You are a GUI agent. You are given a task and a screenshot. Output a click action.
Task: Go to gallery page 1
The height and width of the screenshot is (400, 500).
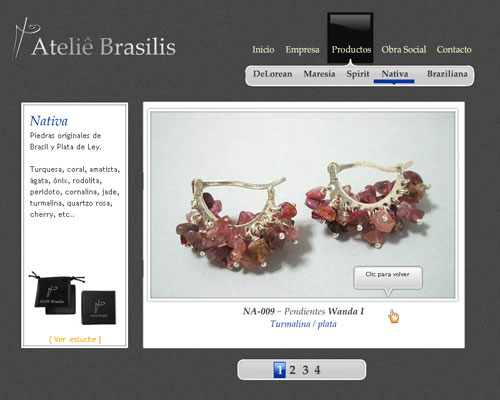(280, 370)
